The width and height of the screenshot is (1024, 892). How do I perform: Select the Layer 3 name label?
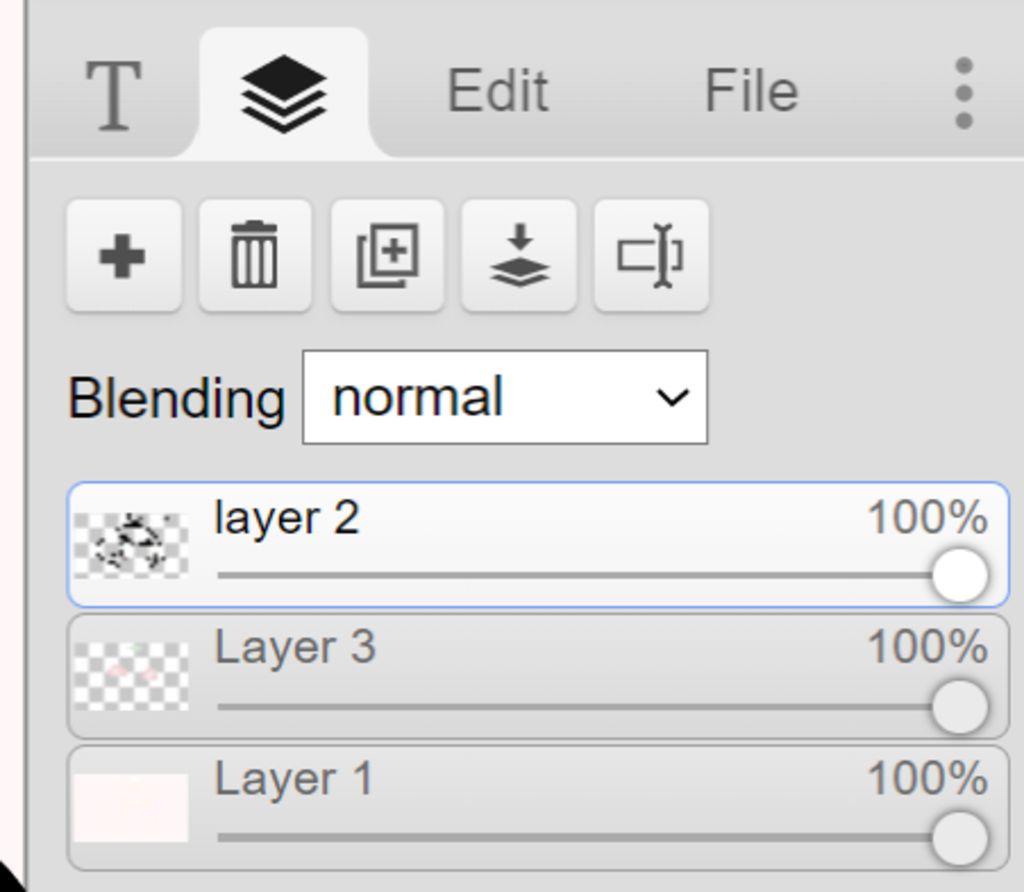[295, 647]
